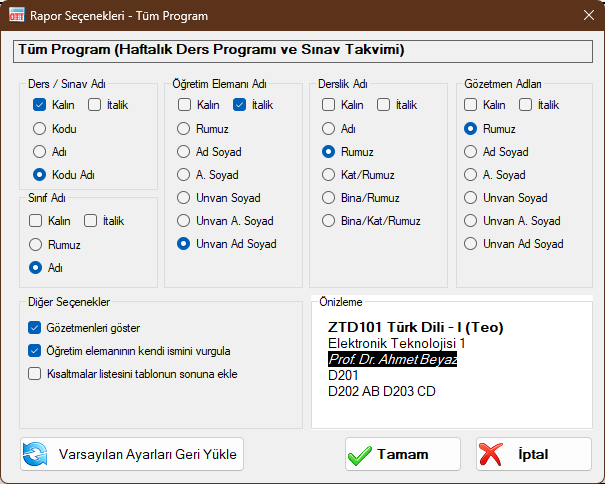
Task: Toggle Gözetmenleri göster checkbox
Action: 35,328
